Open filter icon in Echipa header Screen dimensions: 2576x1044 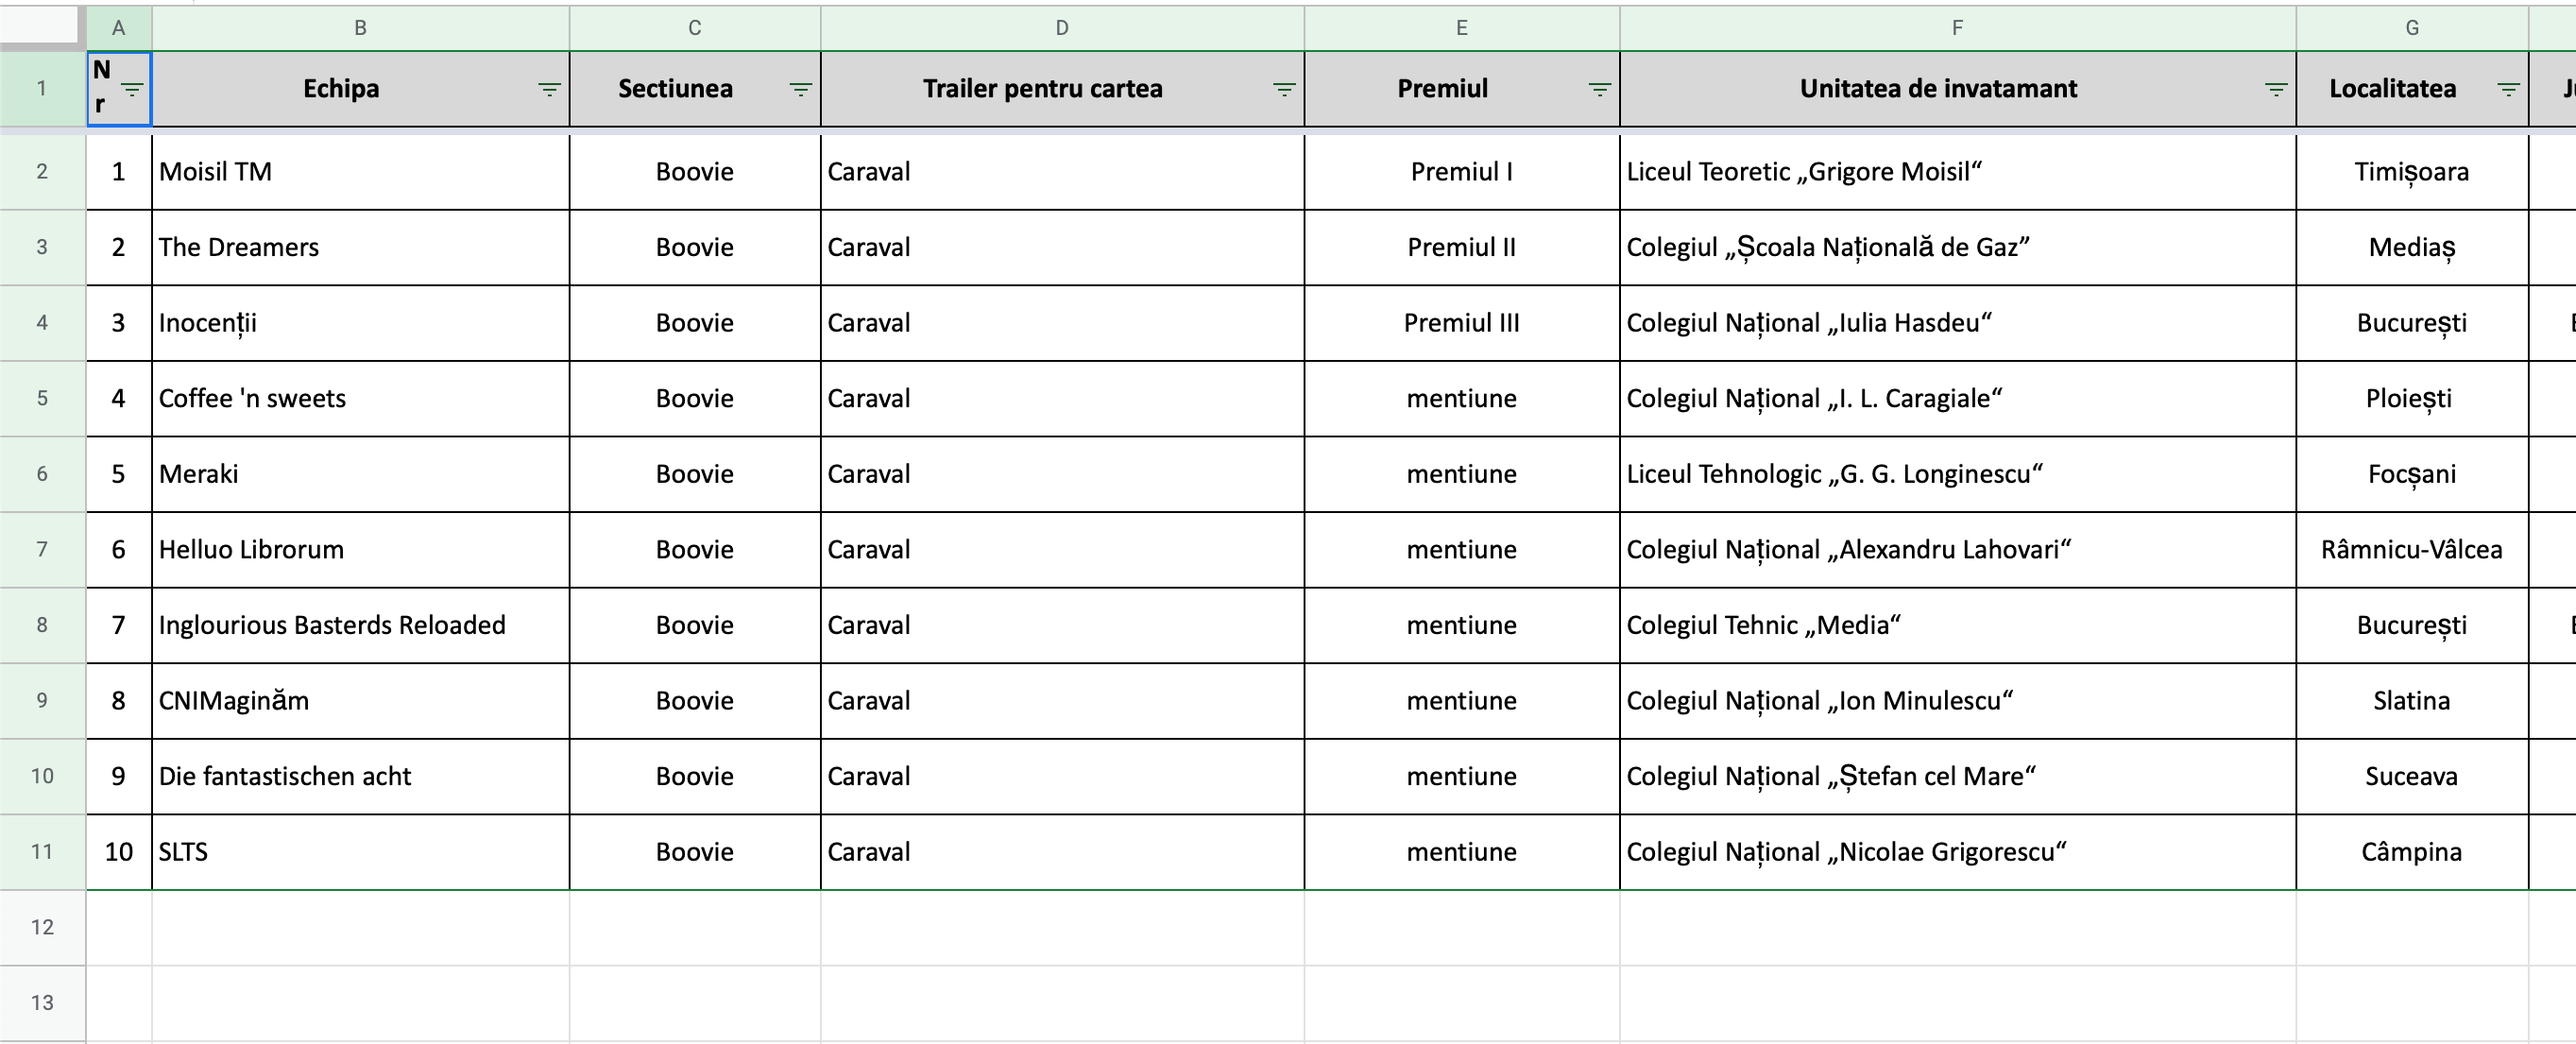(549, 89)
